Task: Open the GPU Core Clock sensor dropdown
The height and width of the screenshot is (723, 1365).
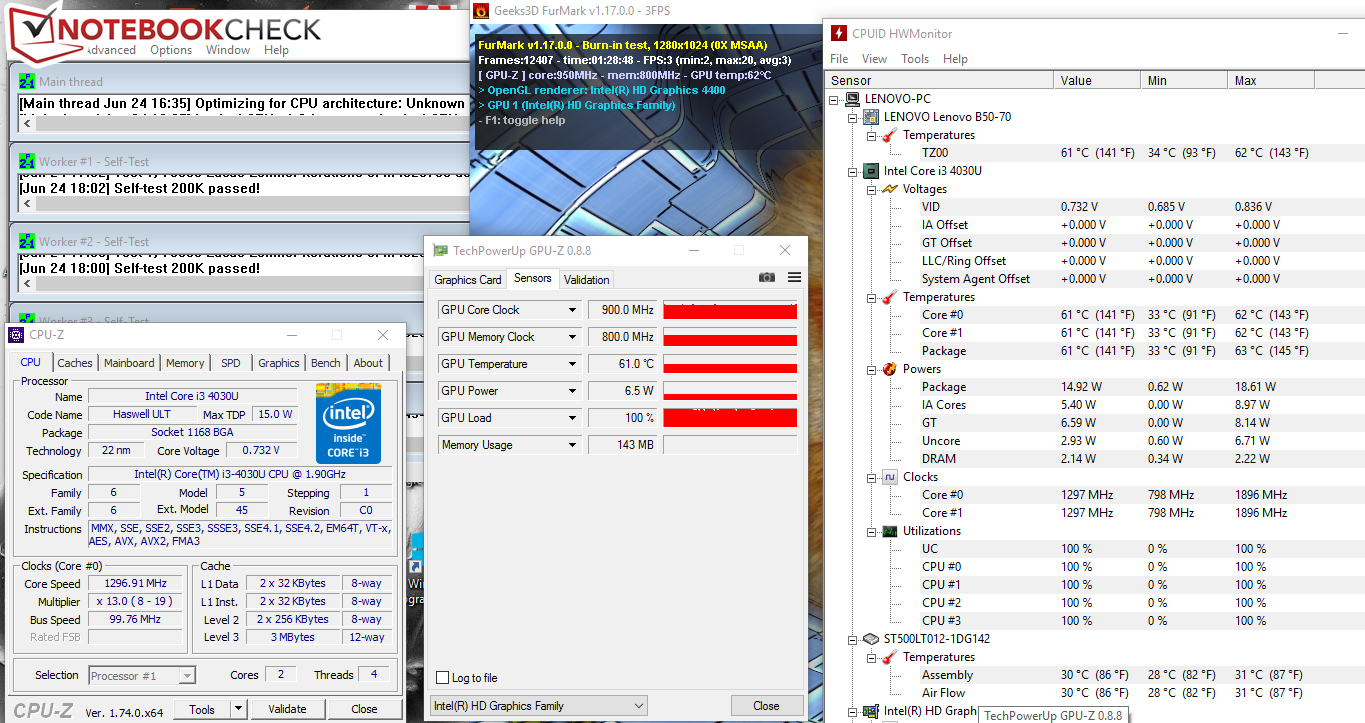Action: 572,310
